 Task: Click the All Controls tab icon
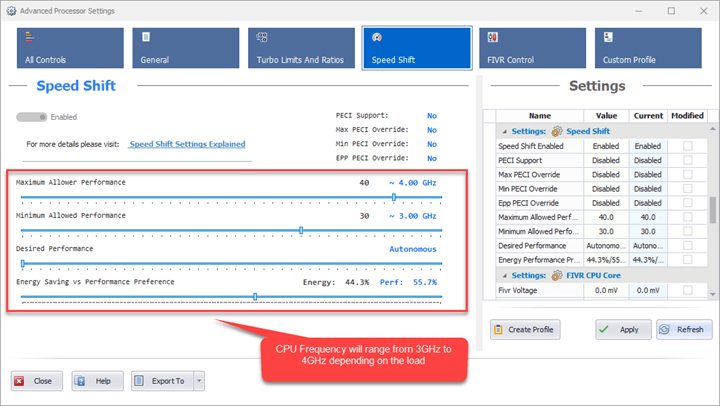tap(30, 37)
